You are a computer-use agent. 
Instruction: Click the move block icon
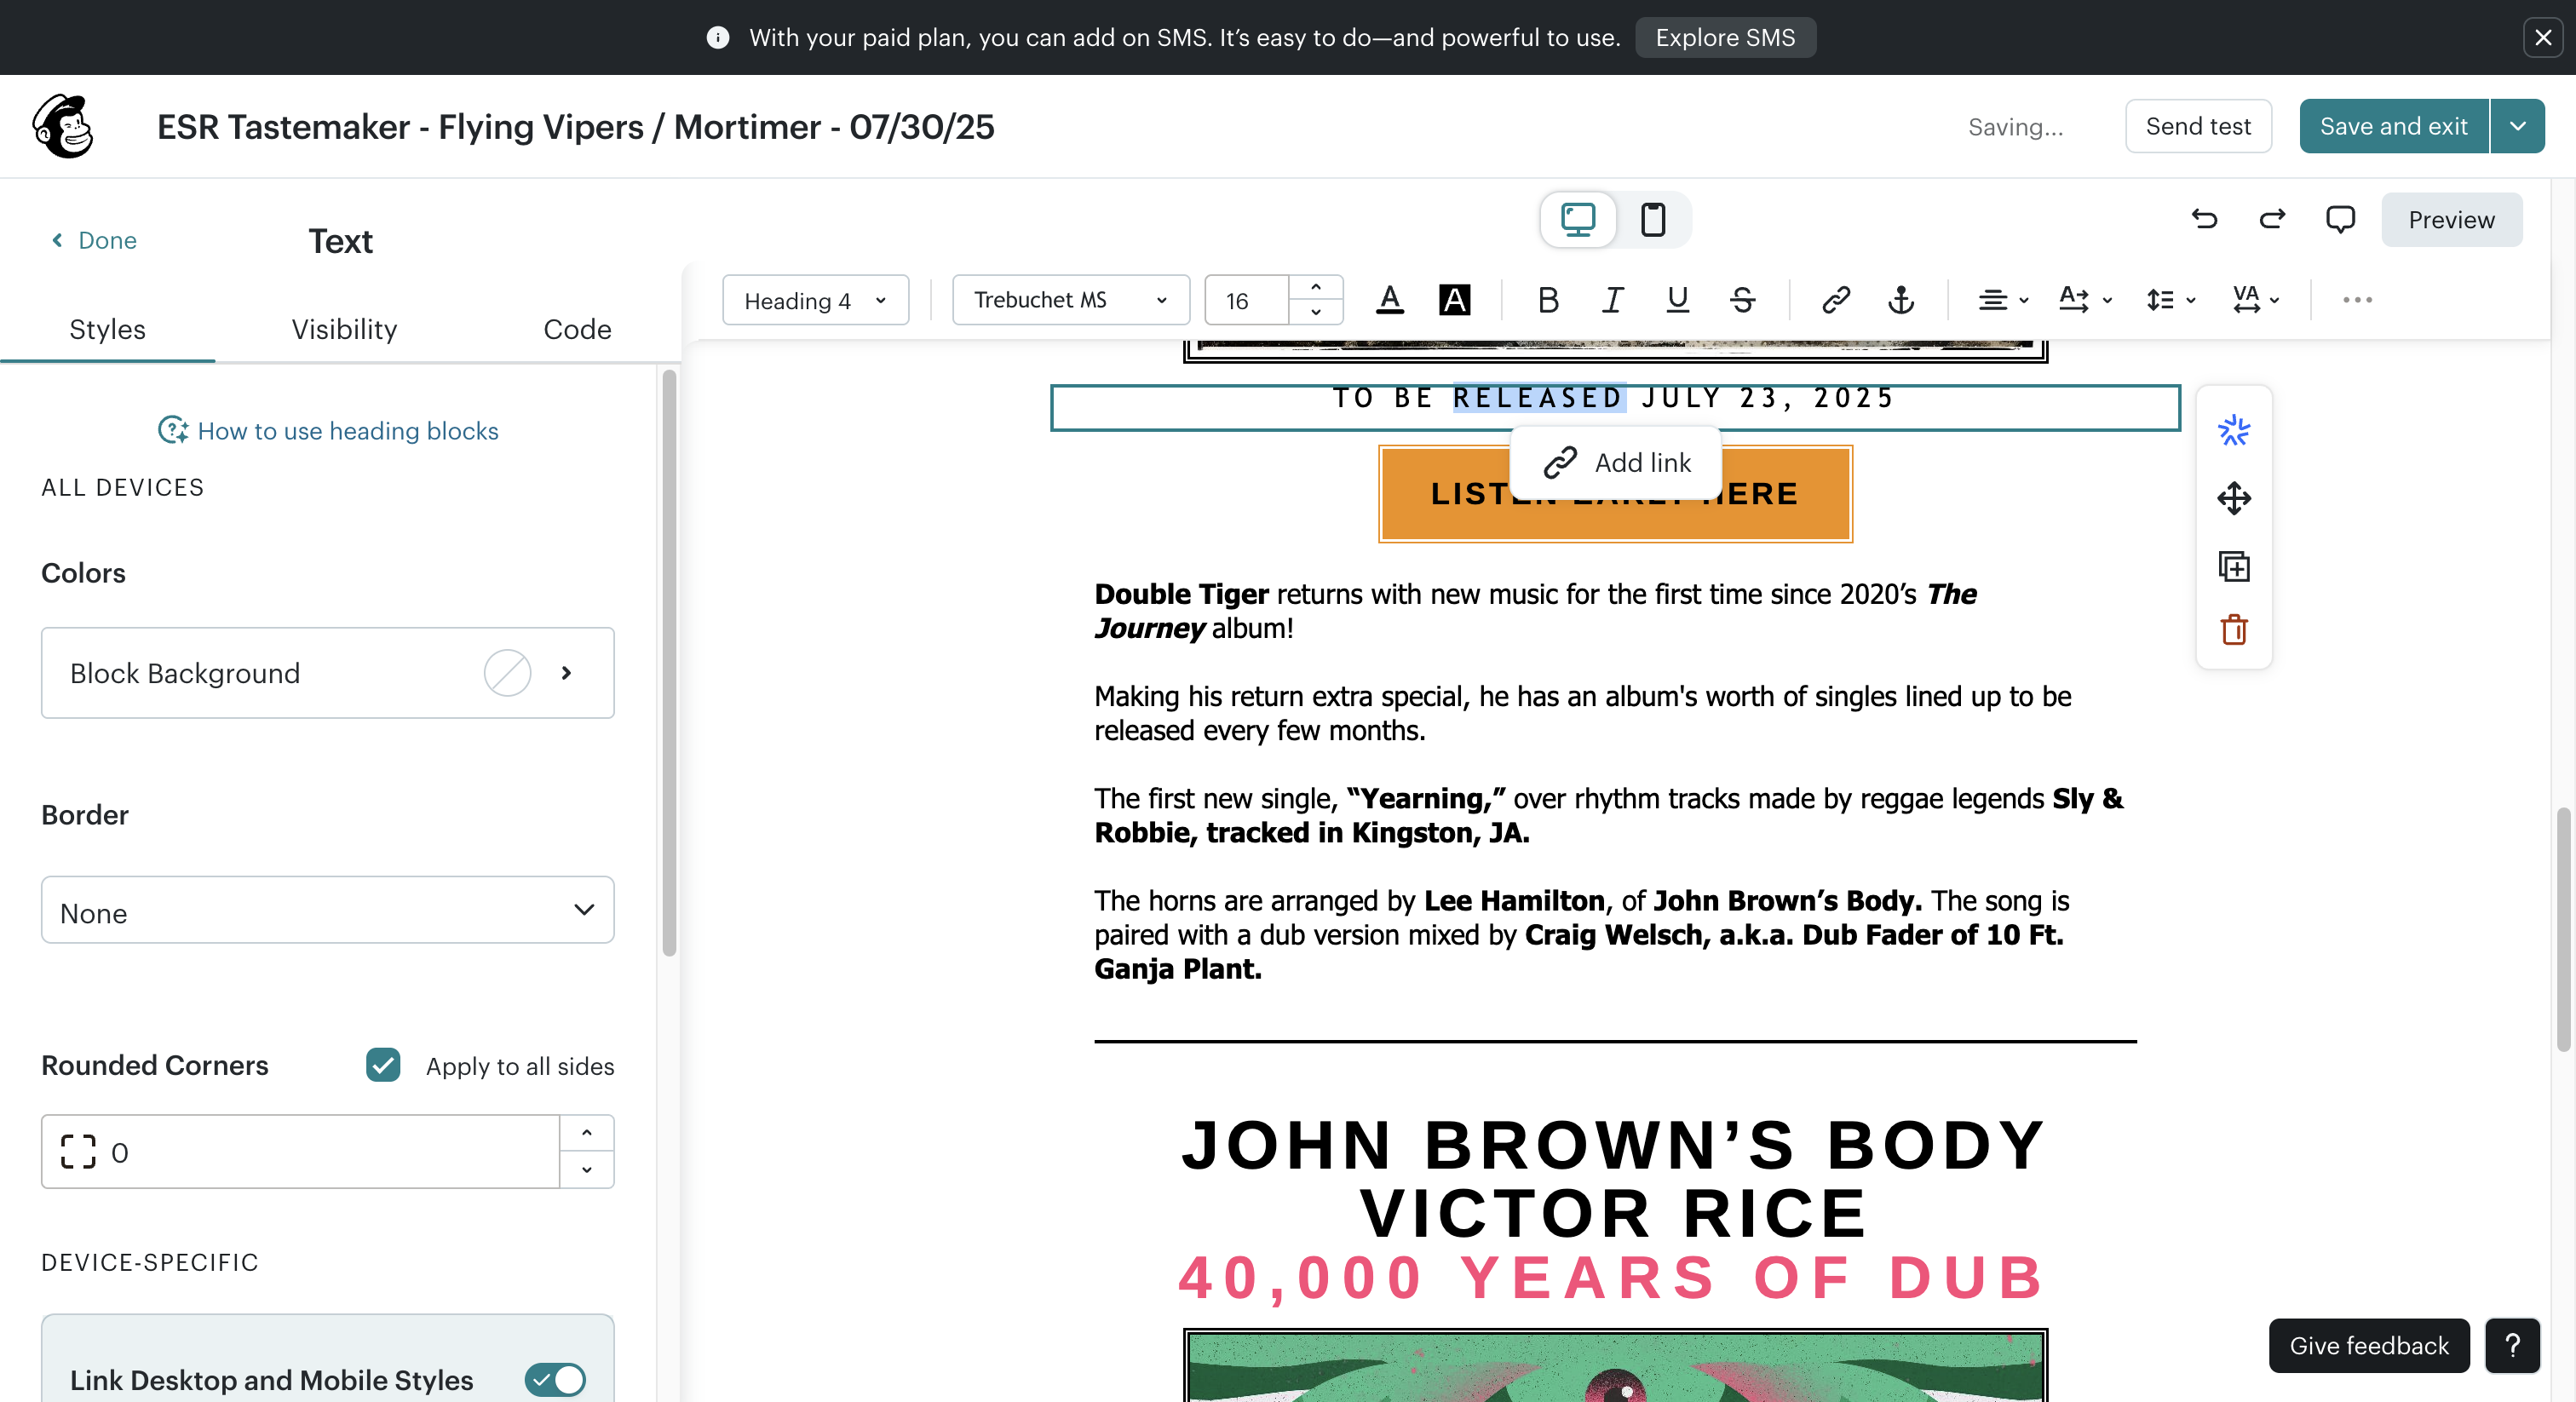pos(2234,498)
